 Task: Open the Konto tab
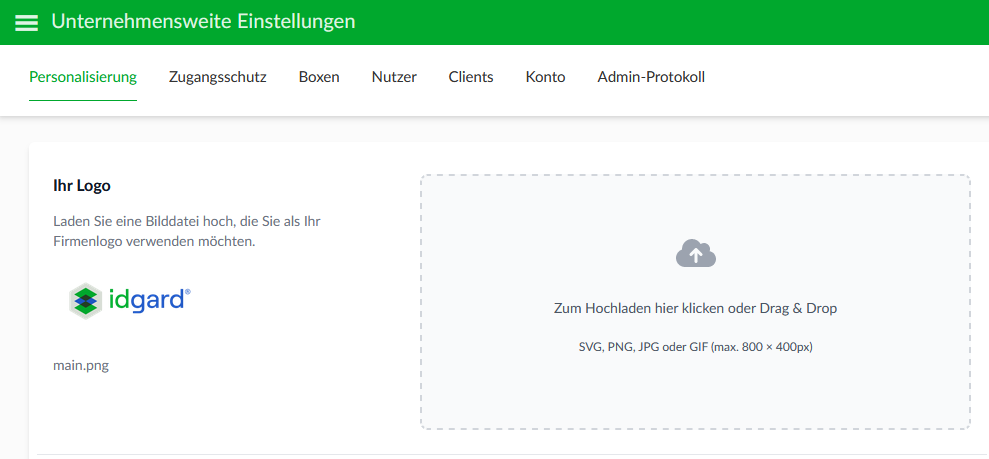click(x=546, y=78)
